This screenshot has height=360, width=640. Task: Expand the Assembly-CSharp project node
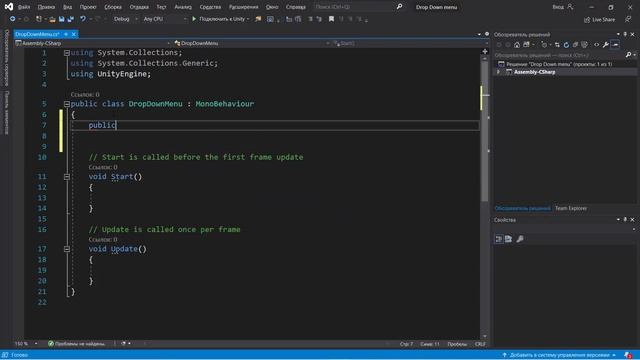coord(498,72)
